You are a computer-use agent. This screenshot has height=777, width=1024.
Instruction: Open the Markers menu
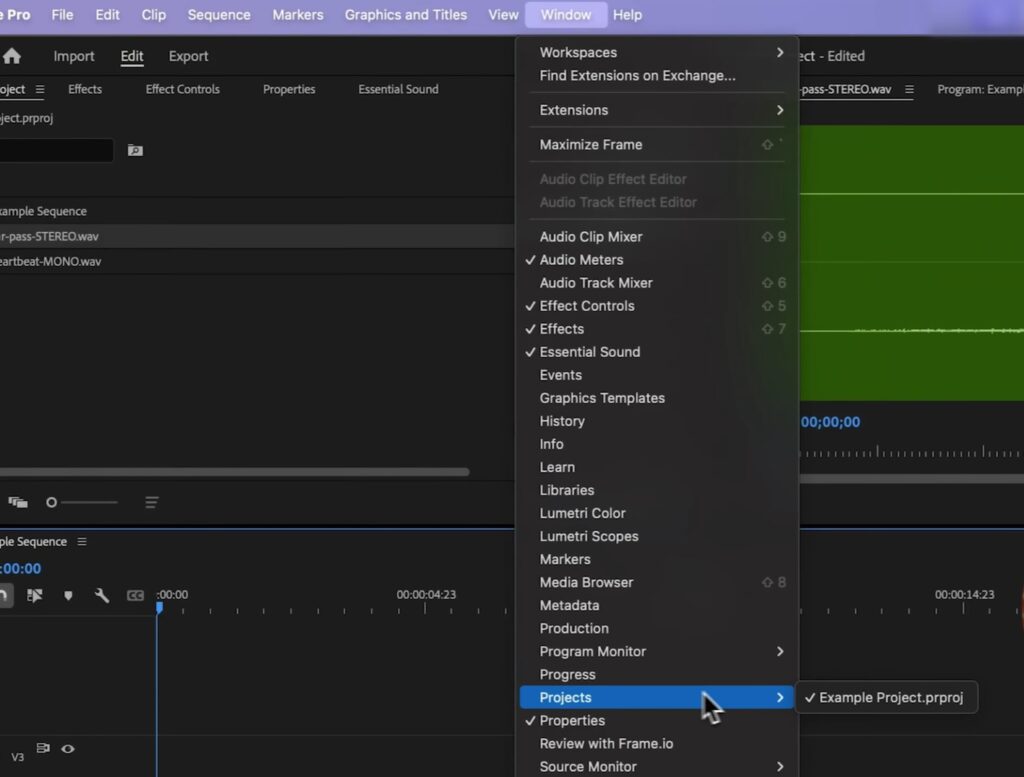[x=298, y=14]
